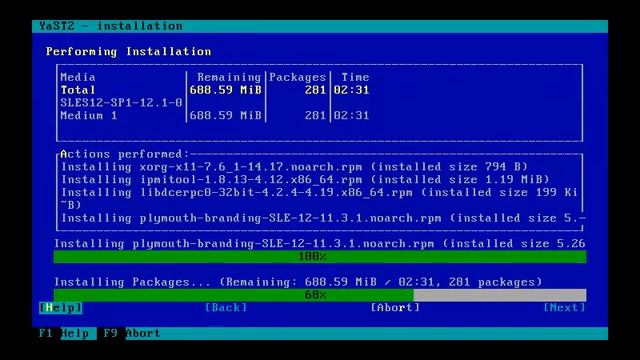
Task: Go to previous step with [Back]
Action: [226, 307]
